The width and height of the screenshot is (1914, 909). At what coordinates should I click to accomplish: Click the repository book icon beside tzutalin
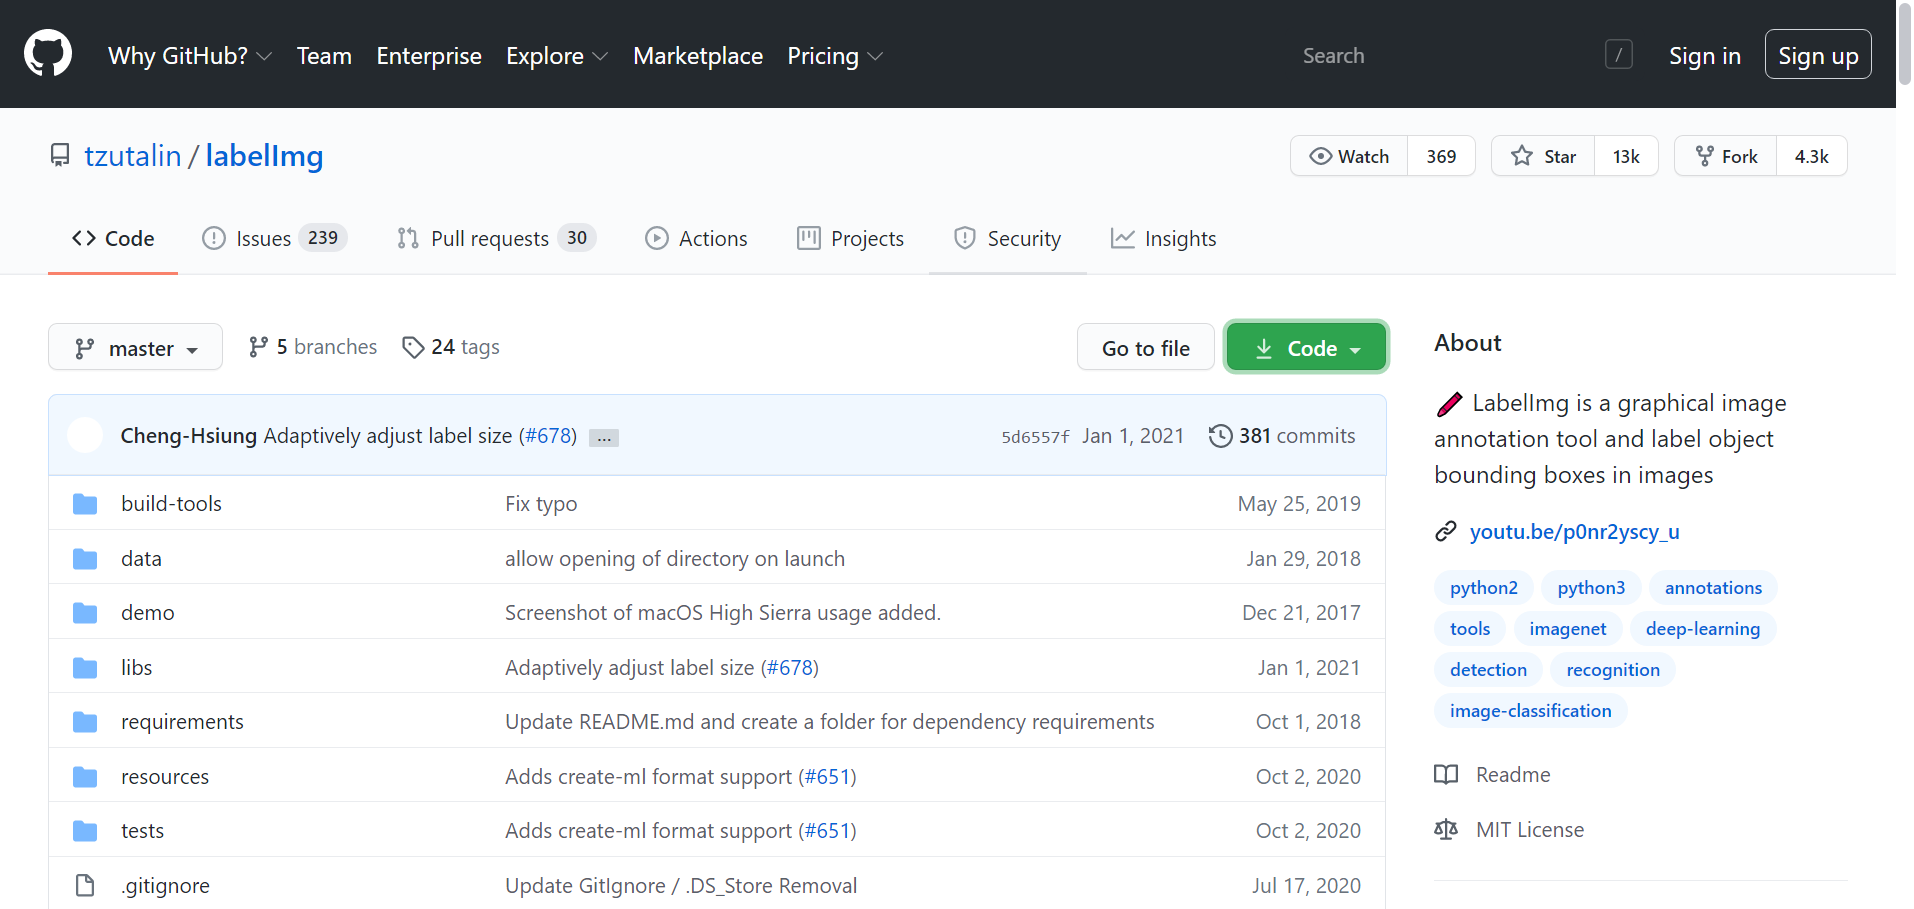(60, 156)
